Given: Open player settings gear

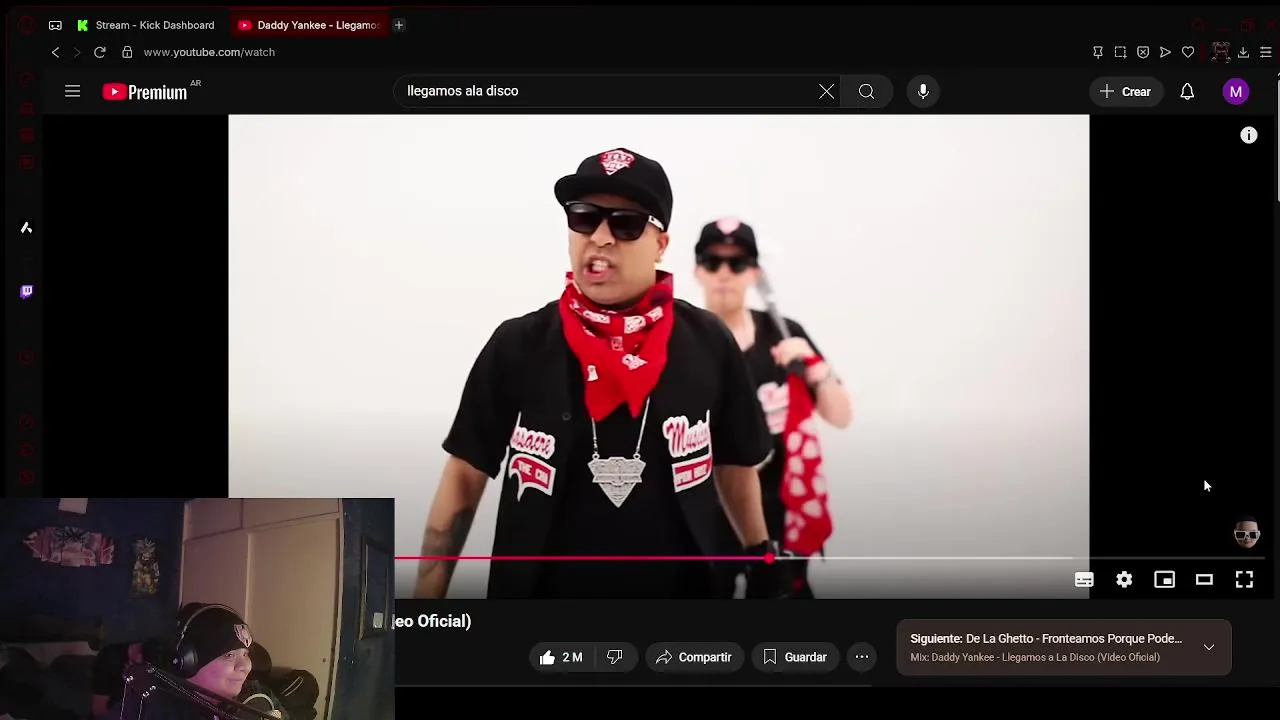Looking at the screenshot, I should pos(1124,580).
